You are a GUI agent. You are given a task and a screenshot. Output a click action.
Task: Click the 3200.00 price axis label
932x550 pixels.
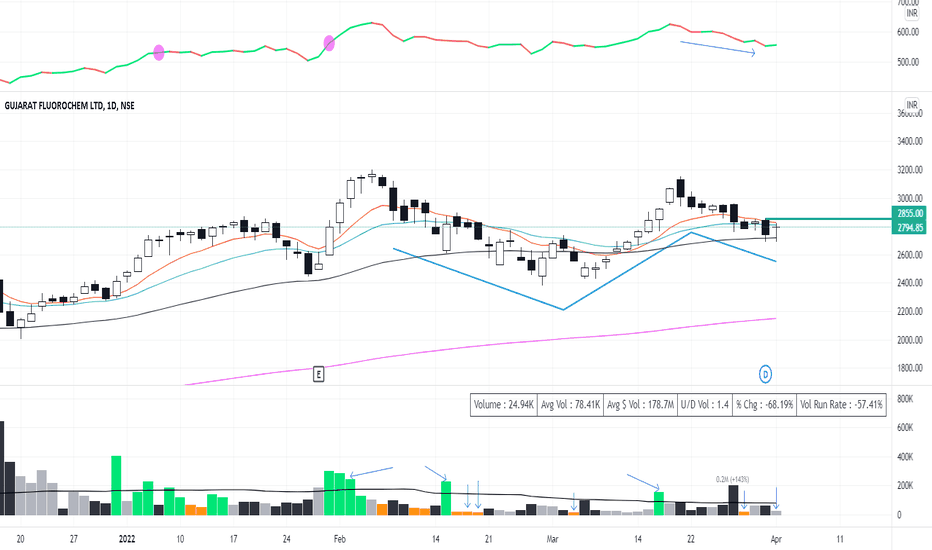pos(909,170)
